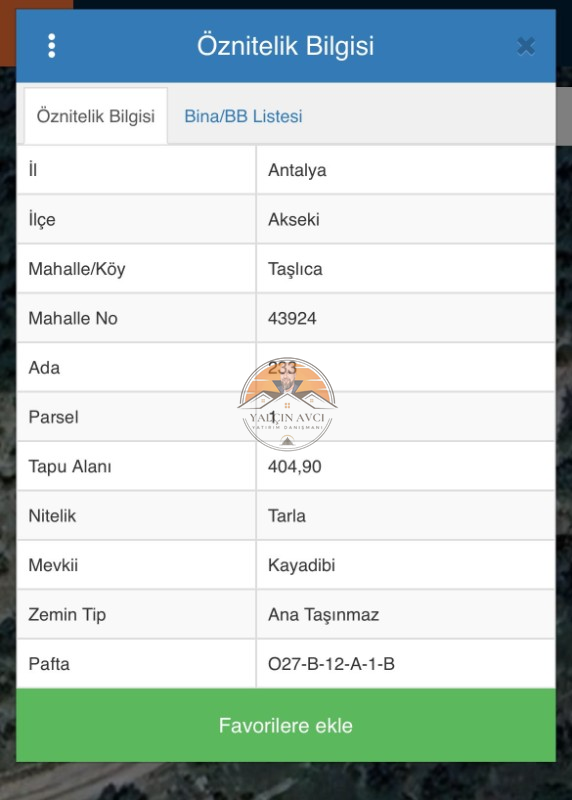Click the Zemin Tip value Ana Taşınmaz
The height and width of the screenshot is (800, 572).
[x=324, y=615]
